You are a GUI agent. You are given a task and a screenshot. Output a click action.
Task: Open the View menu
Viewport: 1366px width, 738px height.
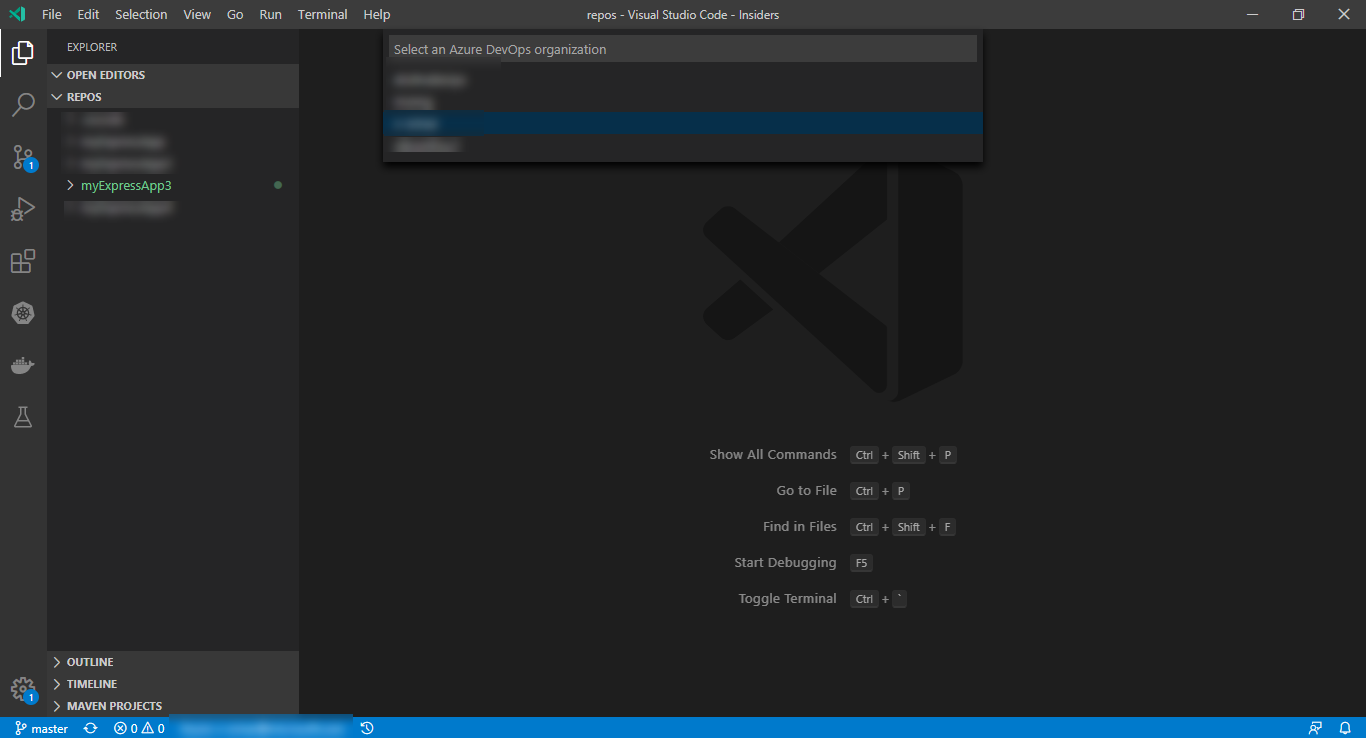pos(197,14)
